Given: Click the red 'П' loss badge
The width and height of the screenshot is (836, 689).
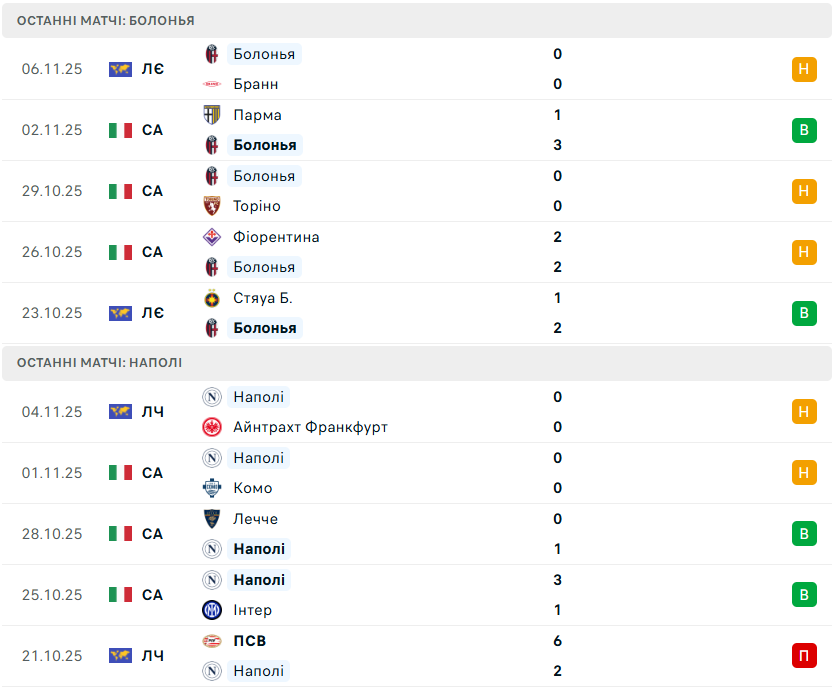Looking at the screenshot, I should point(804,656).
